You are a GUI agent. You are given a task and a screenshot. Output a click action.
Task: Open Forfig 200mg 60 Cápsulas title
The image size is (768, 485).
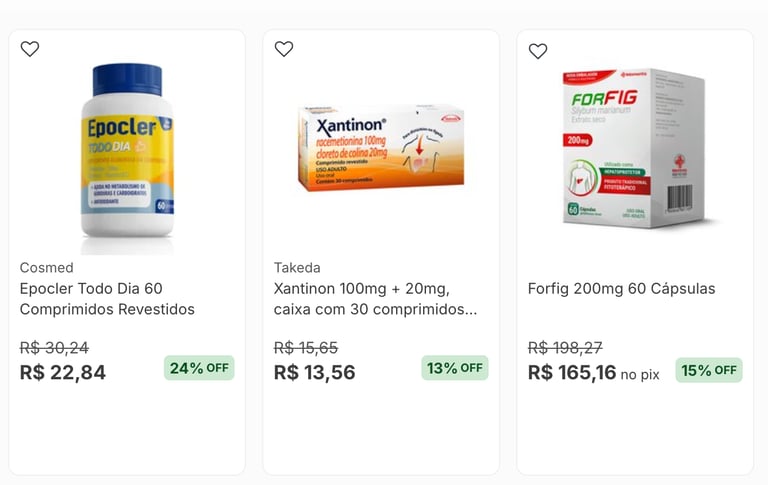[x=621, y=289]
